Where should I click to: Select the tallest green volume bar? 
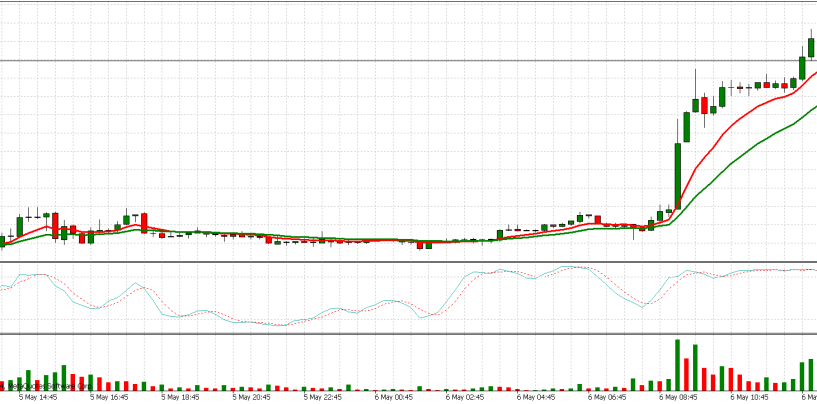[678, 365]
